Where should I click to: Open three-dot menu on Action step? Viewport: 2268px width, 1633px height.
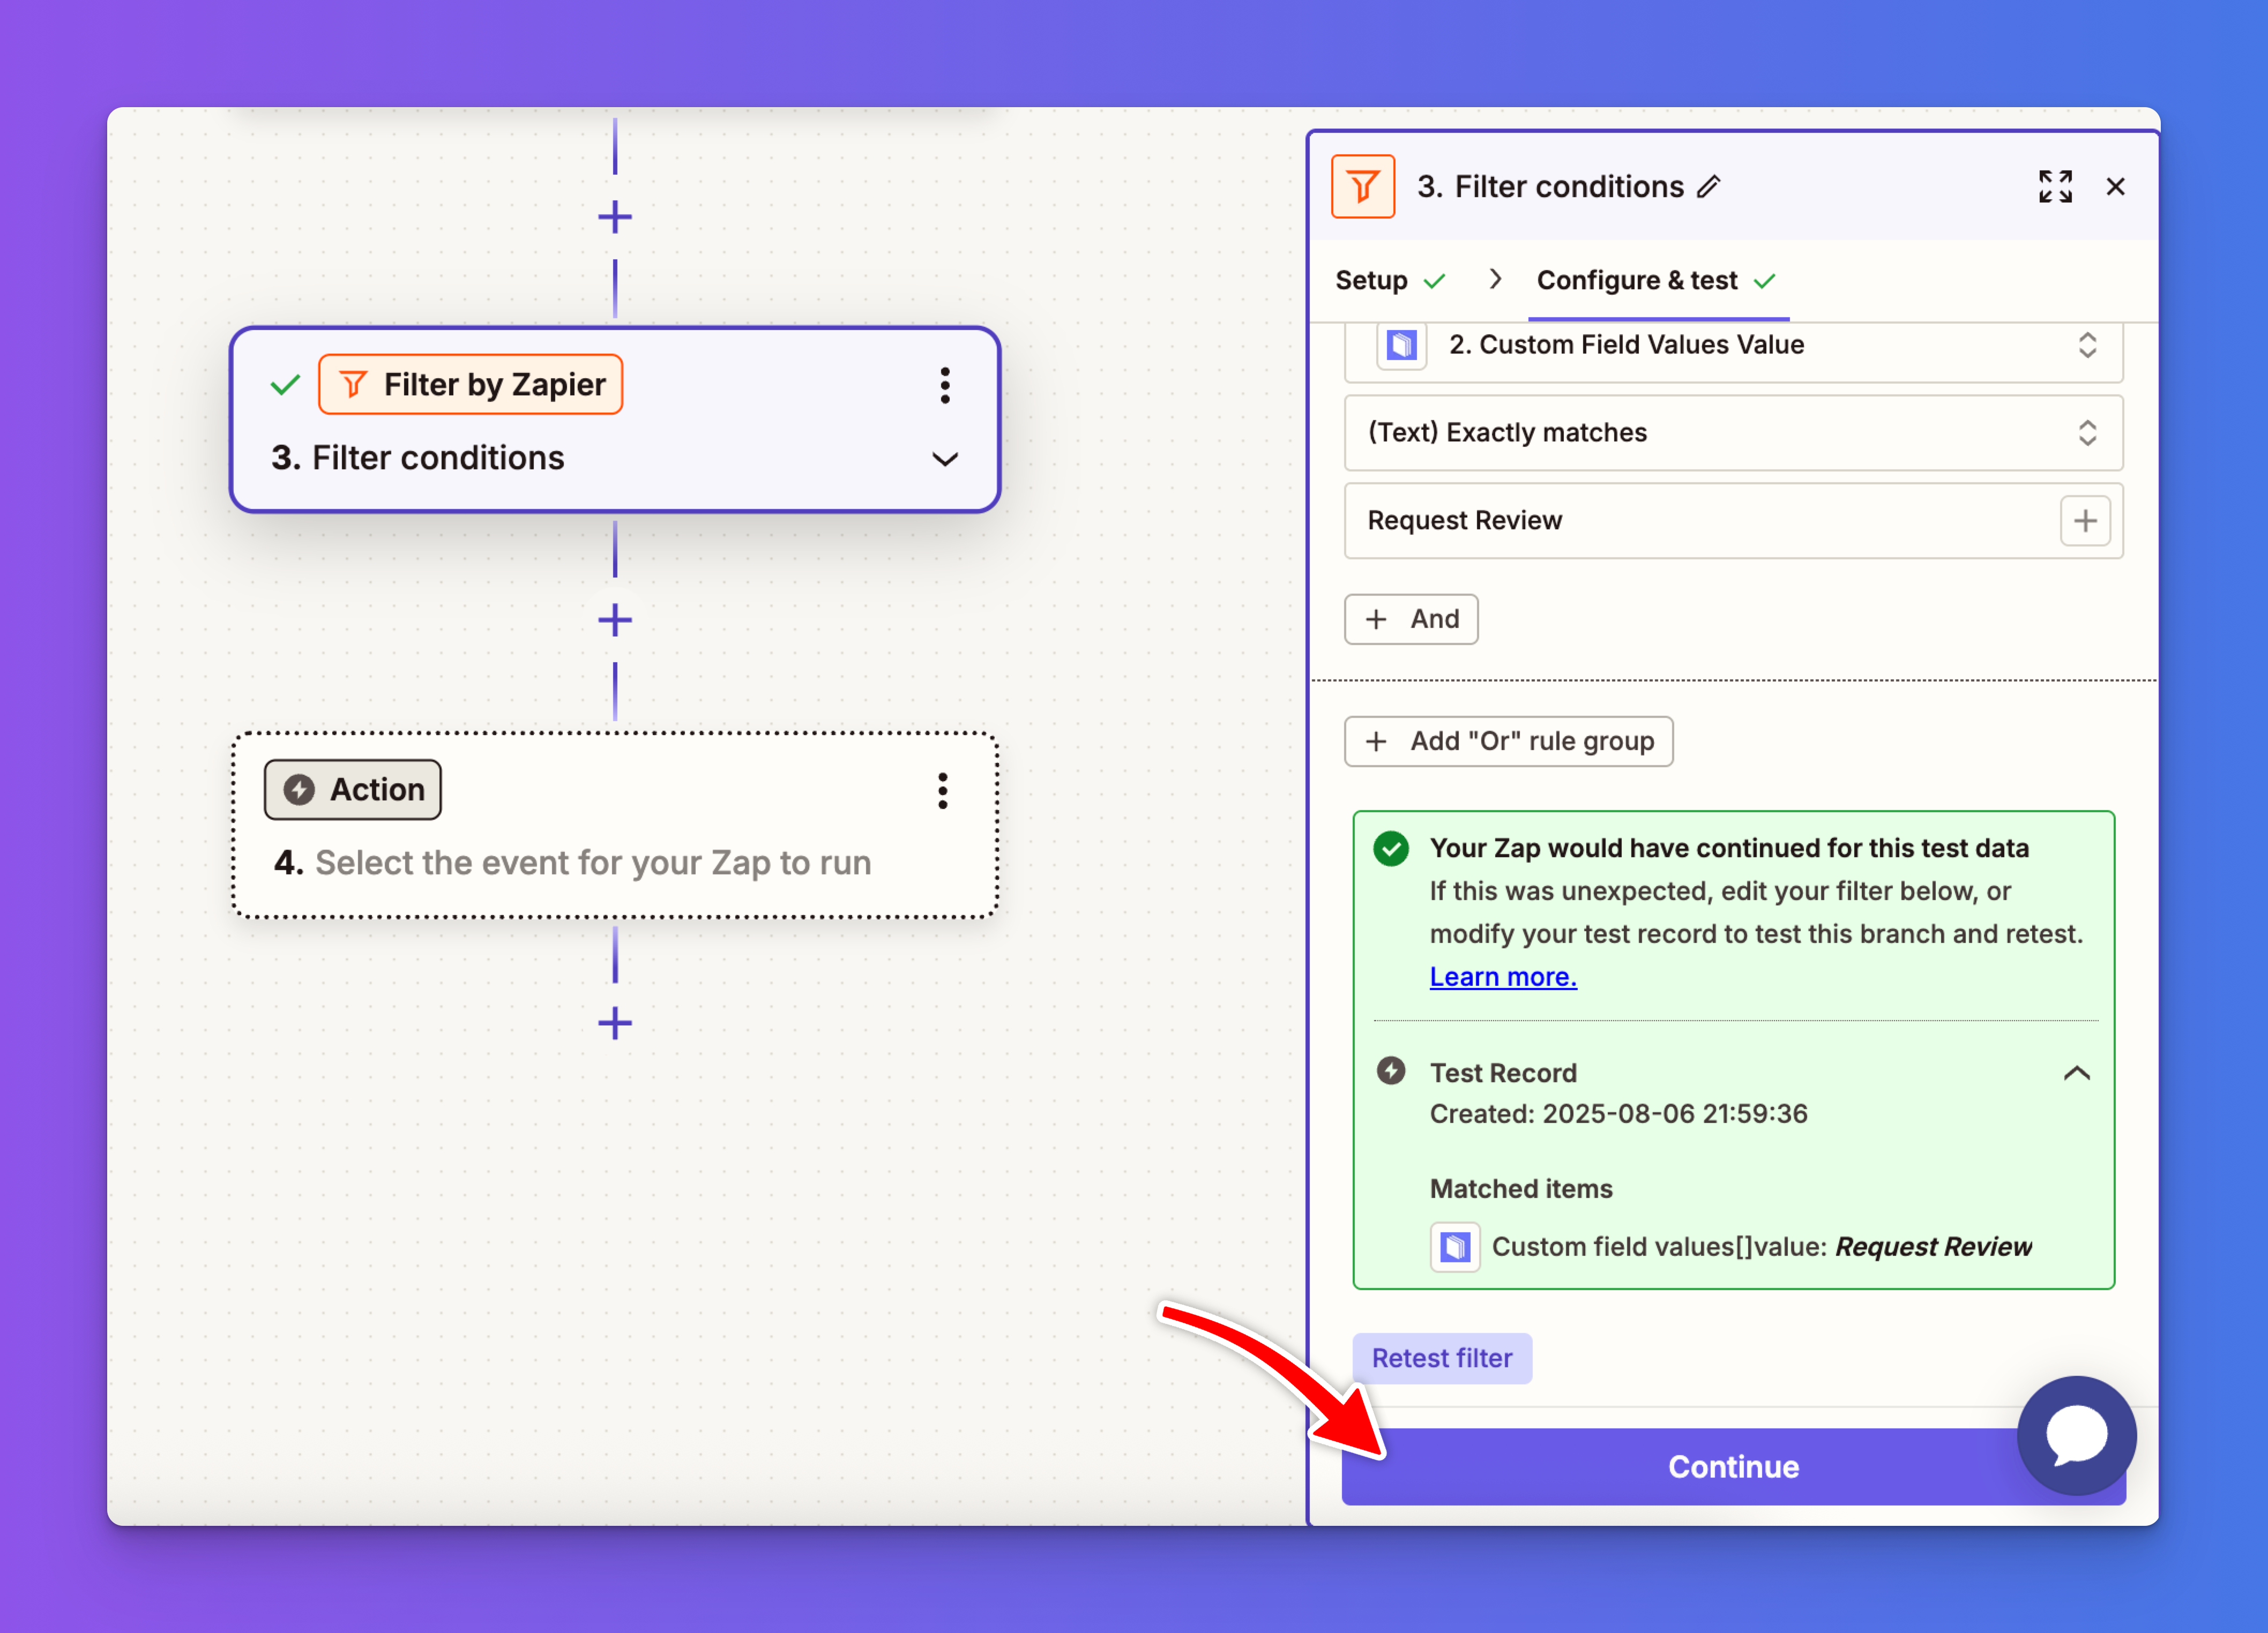point(942,791)
